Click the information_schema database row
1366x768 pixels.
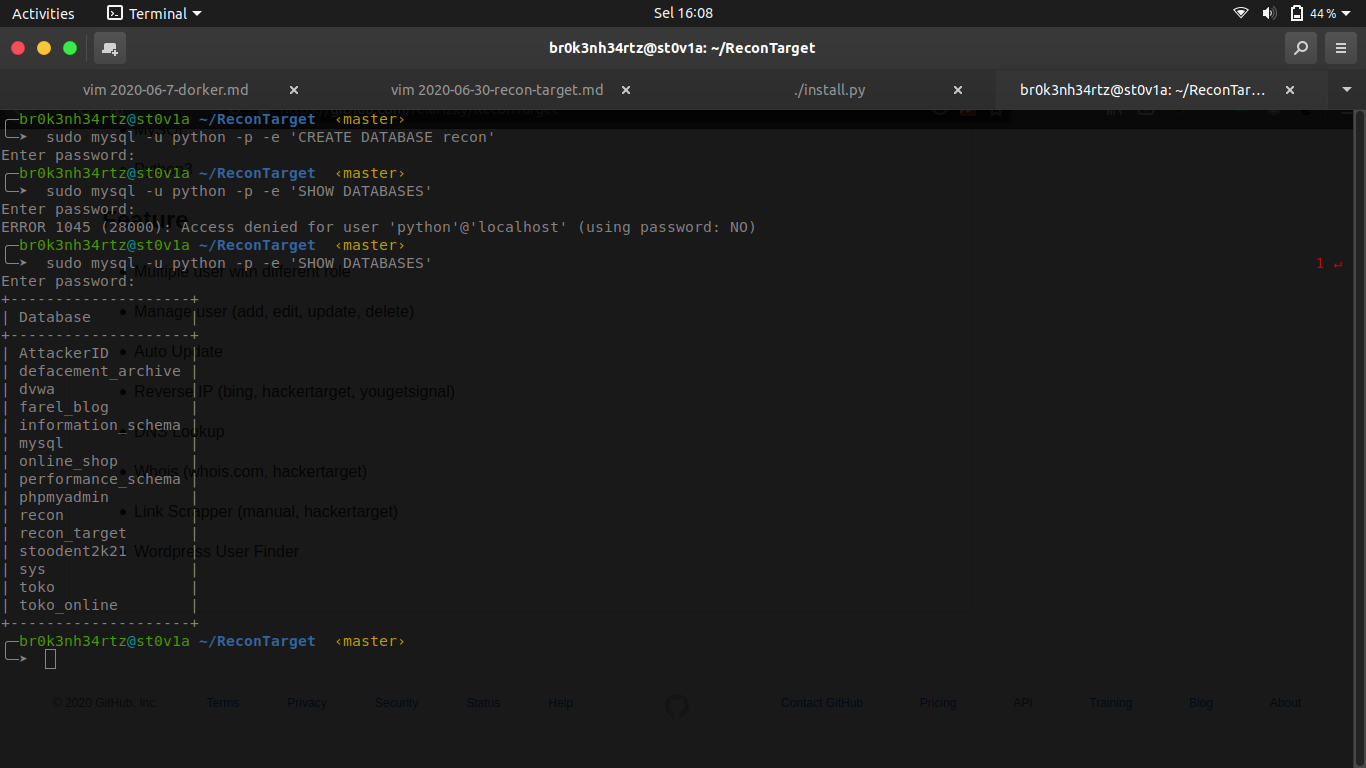coord(99,425)
